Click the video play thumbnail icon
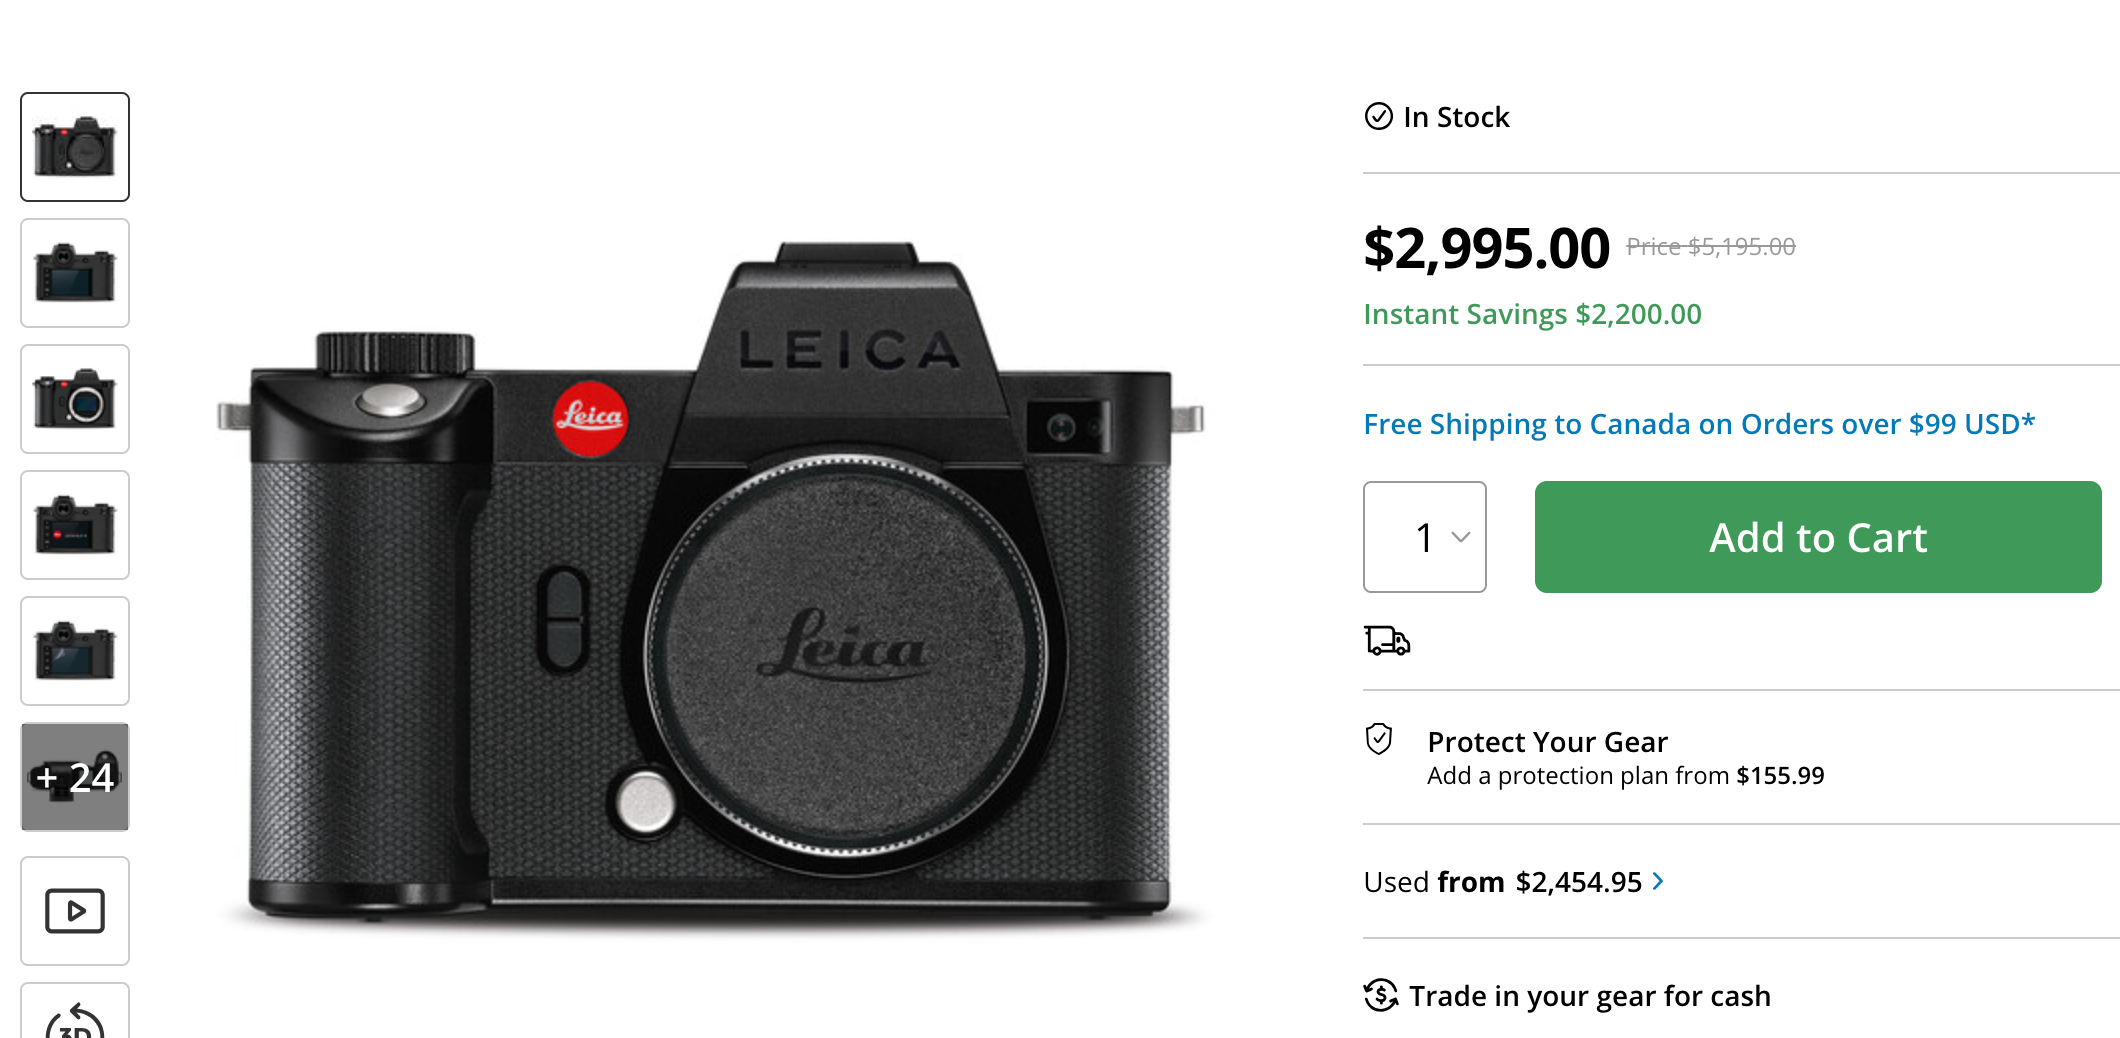The width and height of the screenshot is (2120, 1038). (x=75, y=910)
